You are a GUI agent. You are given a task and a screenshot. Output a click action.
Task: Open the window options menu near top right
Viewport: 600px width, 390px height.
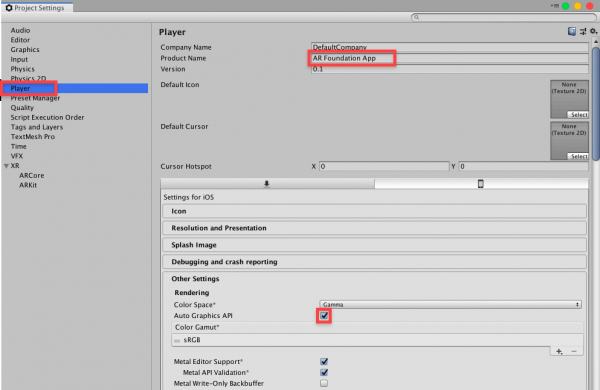(555, 6)
